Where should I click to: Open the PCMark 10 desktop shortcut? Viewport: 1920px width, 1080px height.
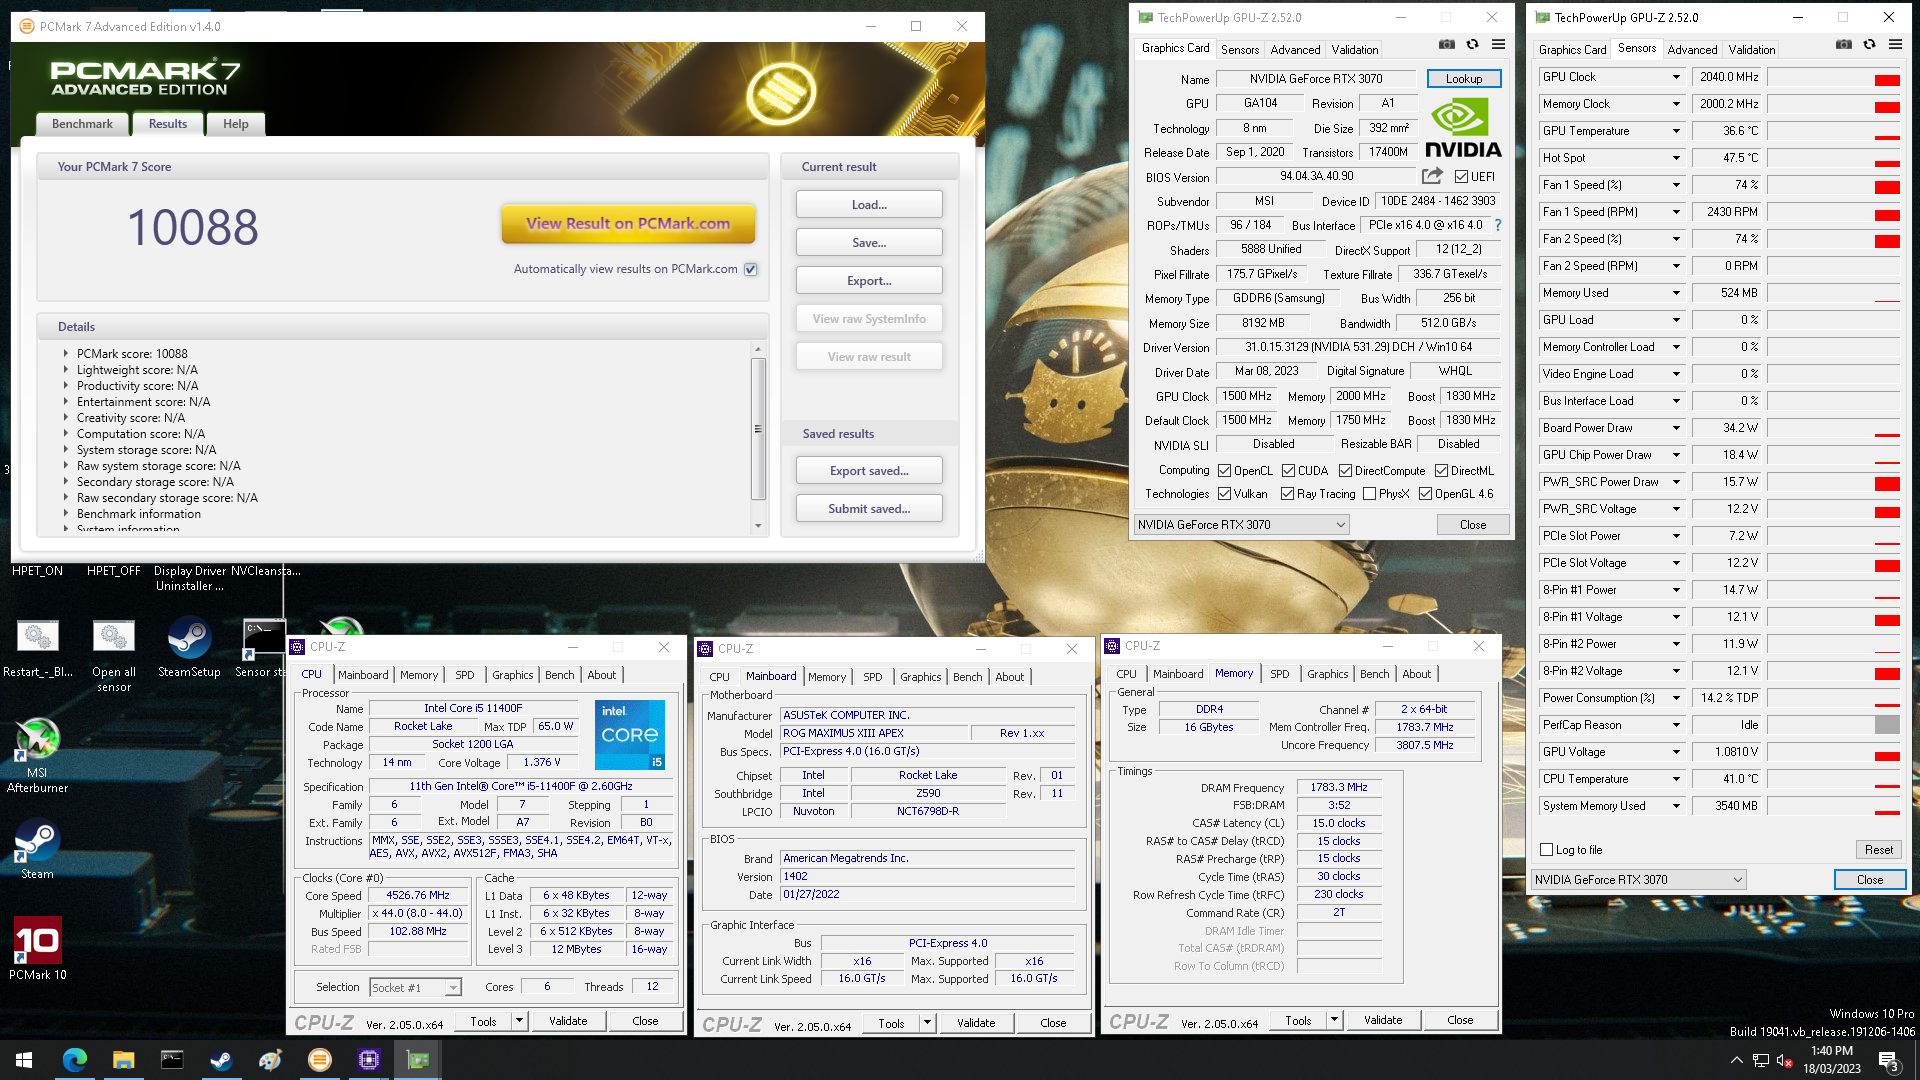(x=37, y=949)
